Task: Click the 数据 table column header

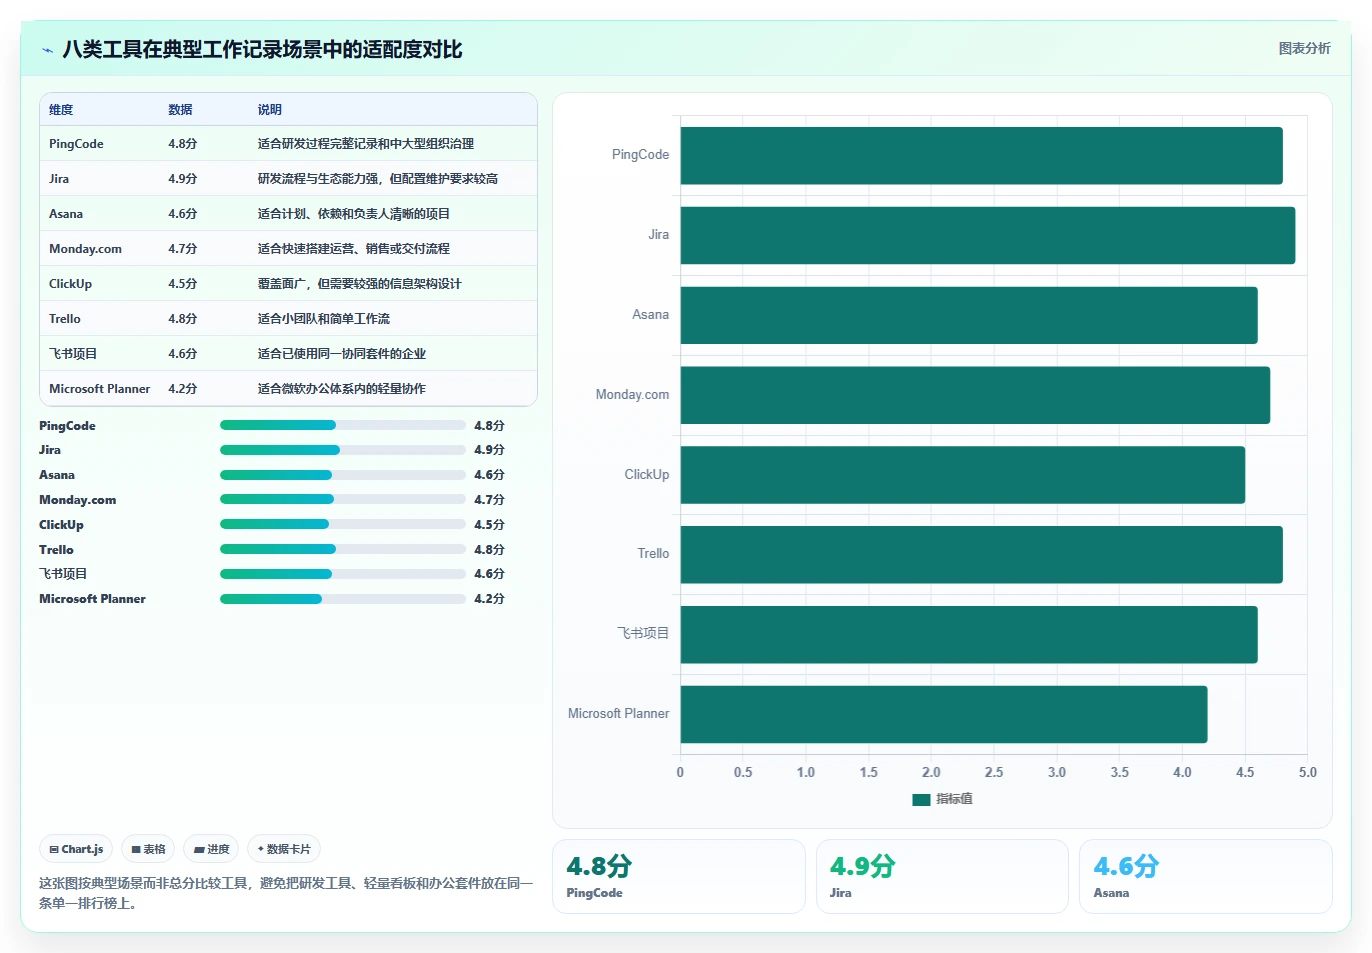Action: click(x=180, y=110)
